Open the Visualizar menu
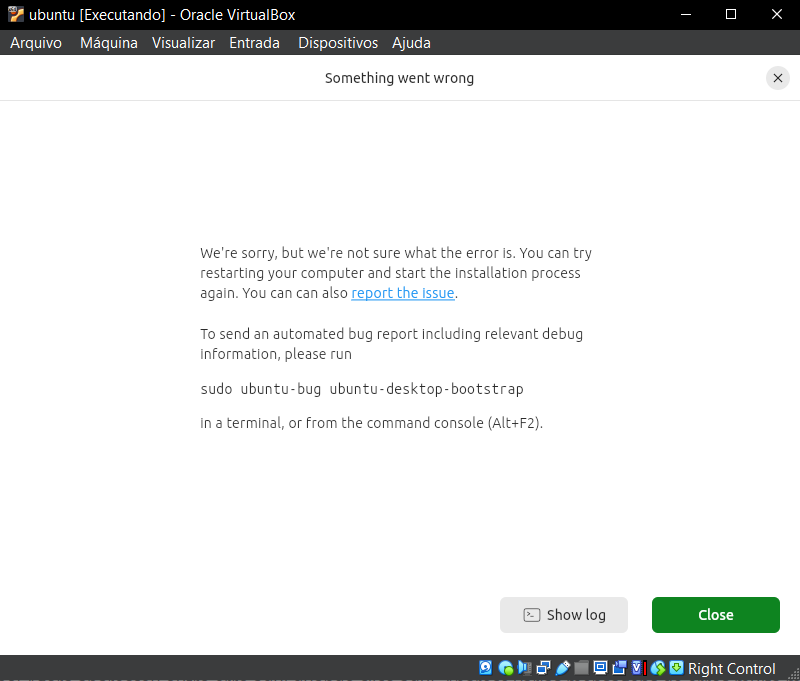Screen dimensions: 800x681 [x=183, y=43]
